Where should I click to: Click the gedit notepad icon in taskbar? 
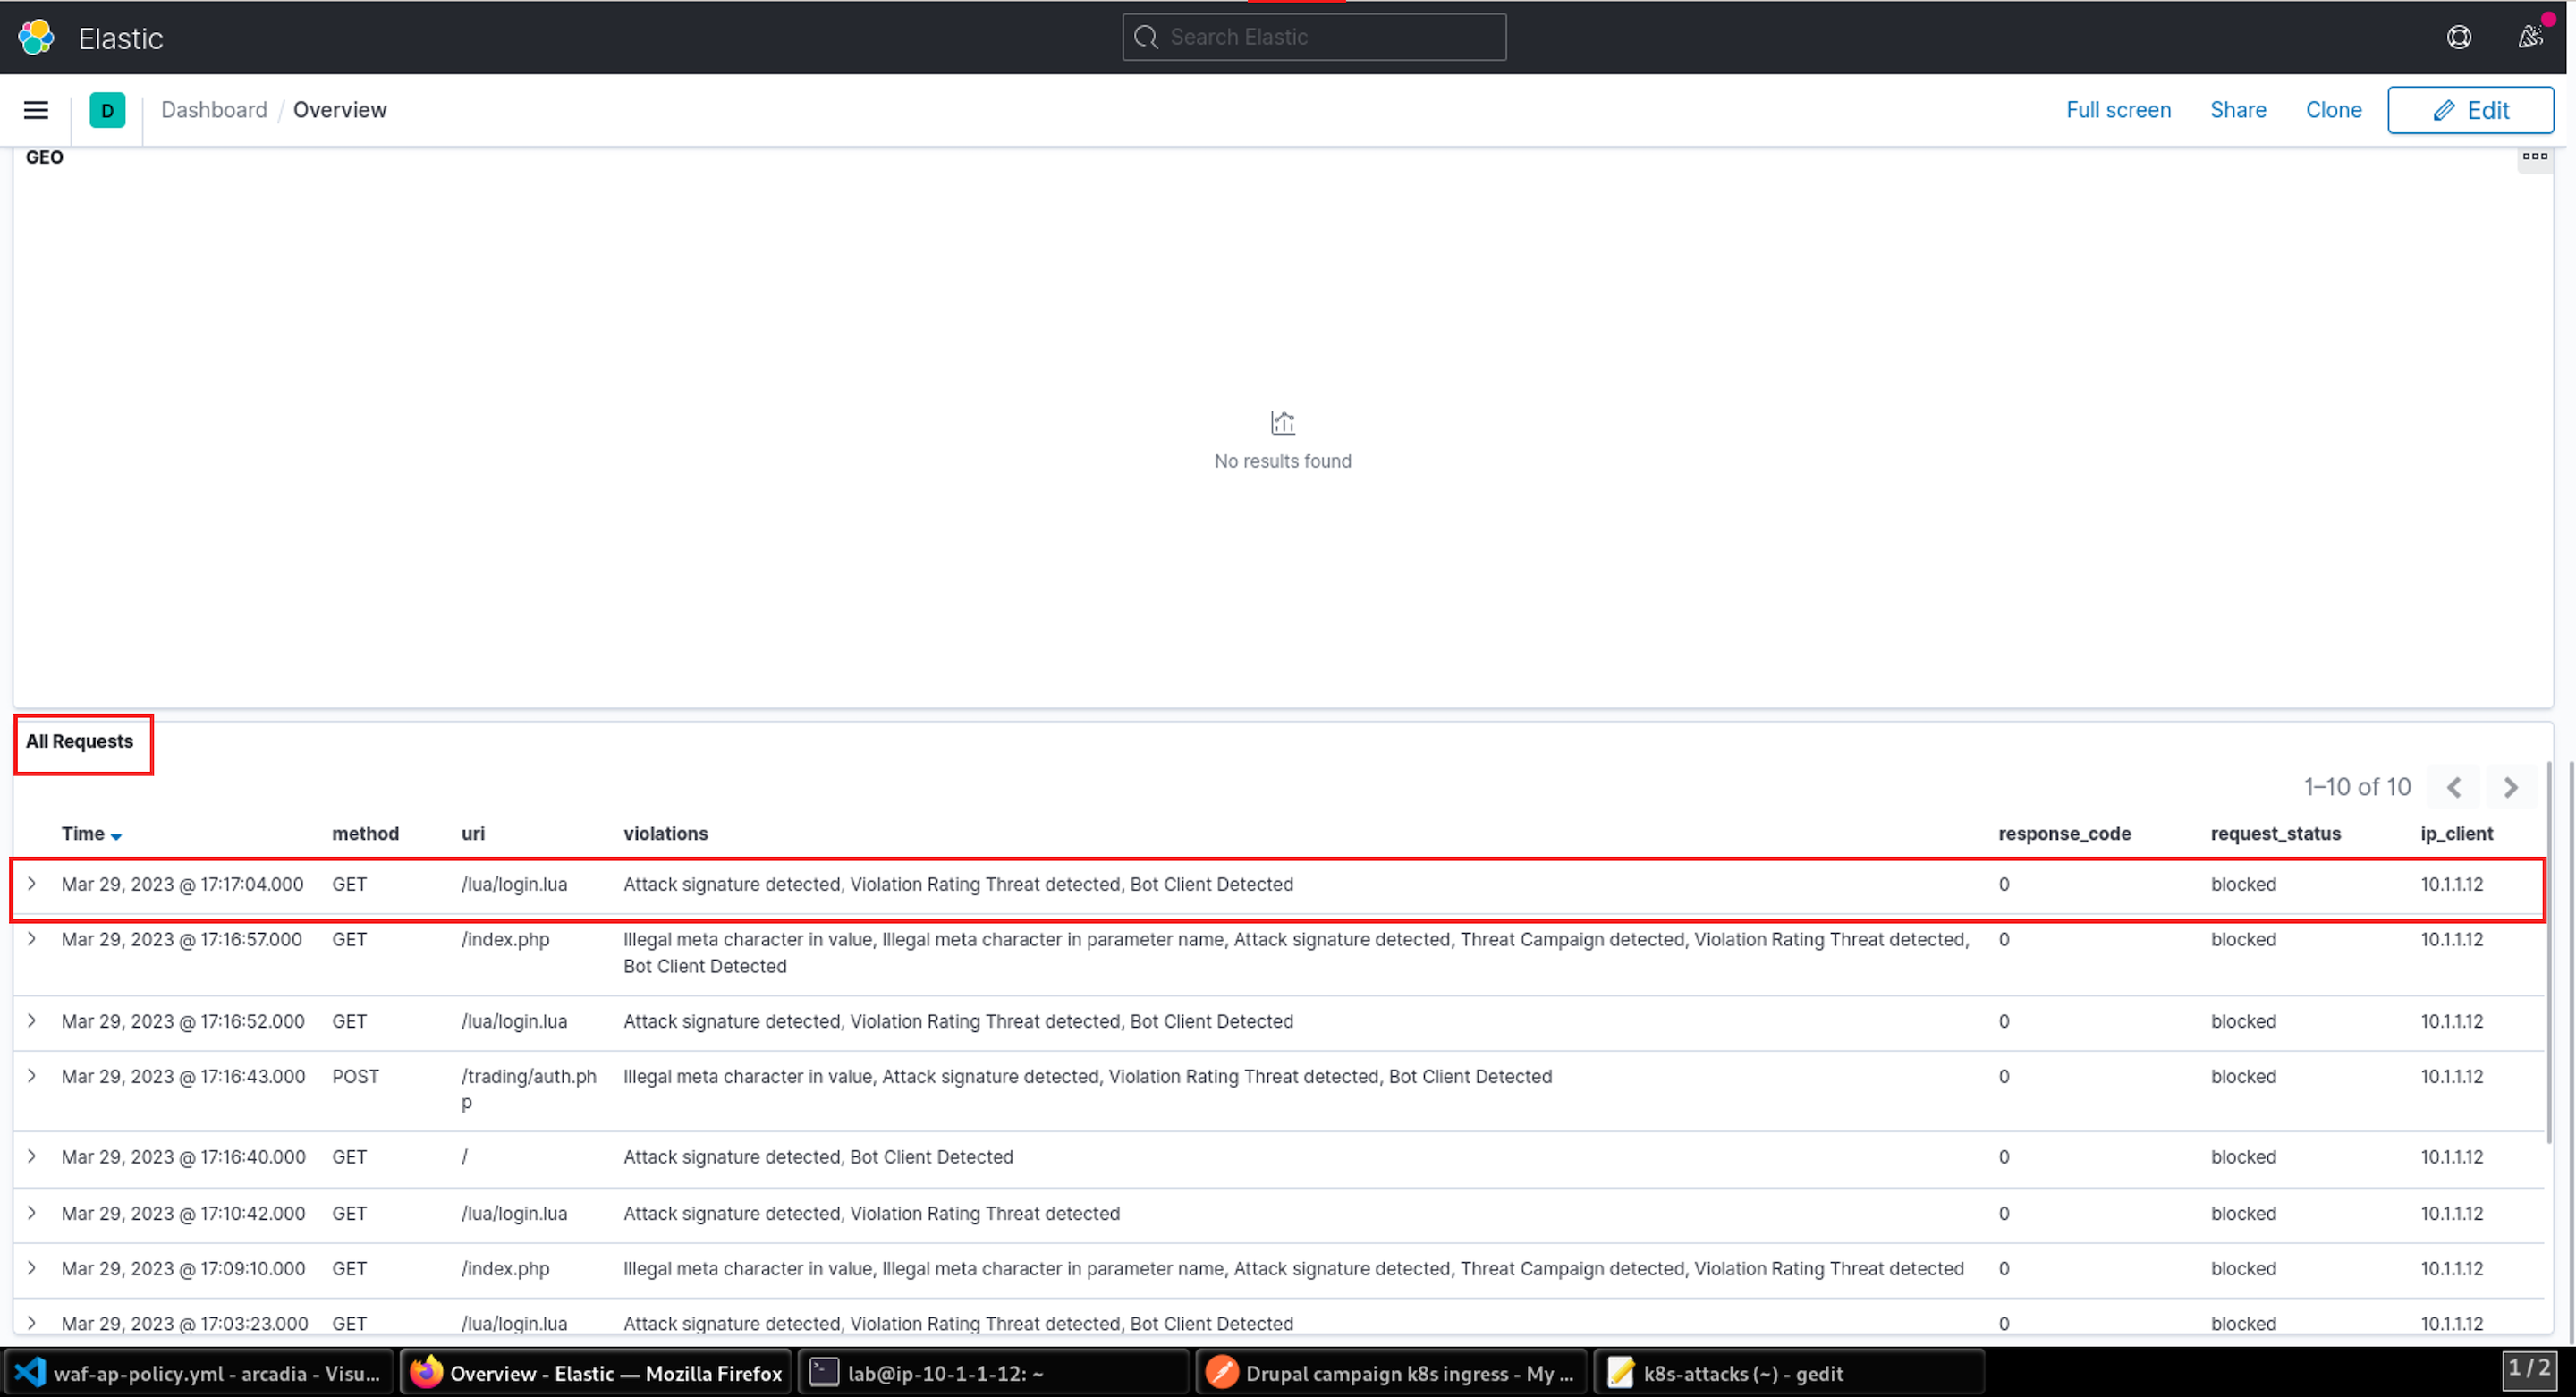click(x=1620, y=1373)
